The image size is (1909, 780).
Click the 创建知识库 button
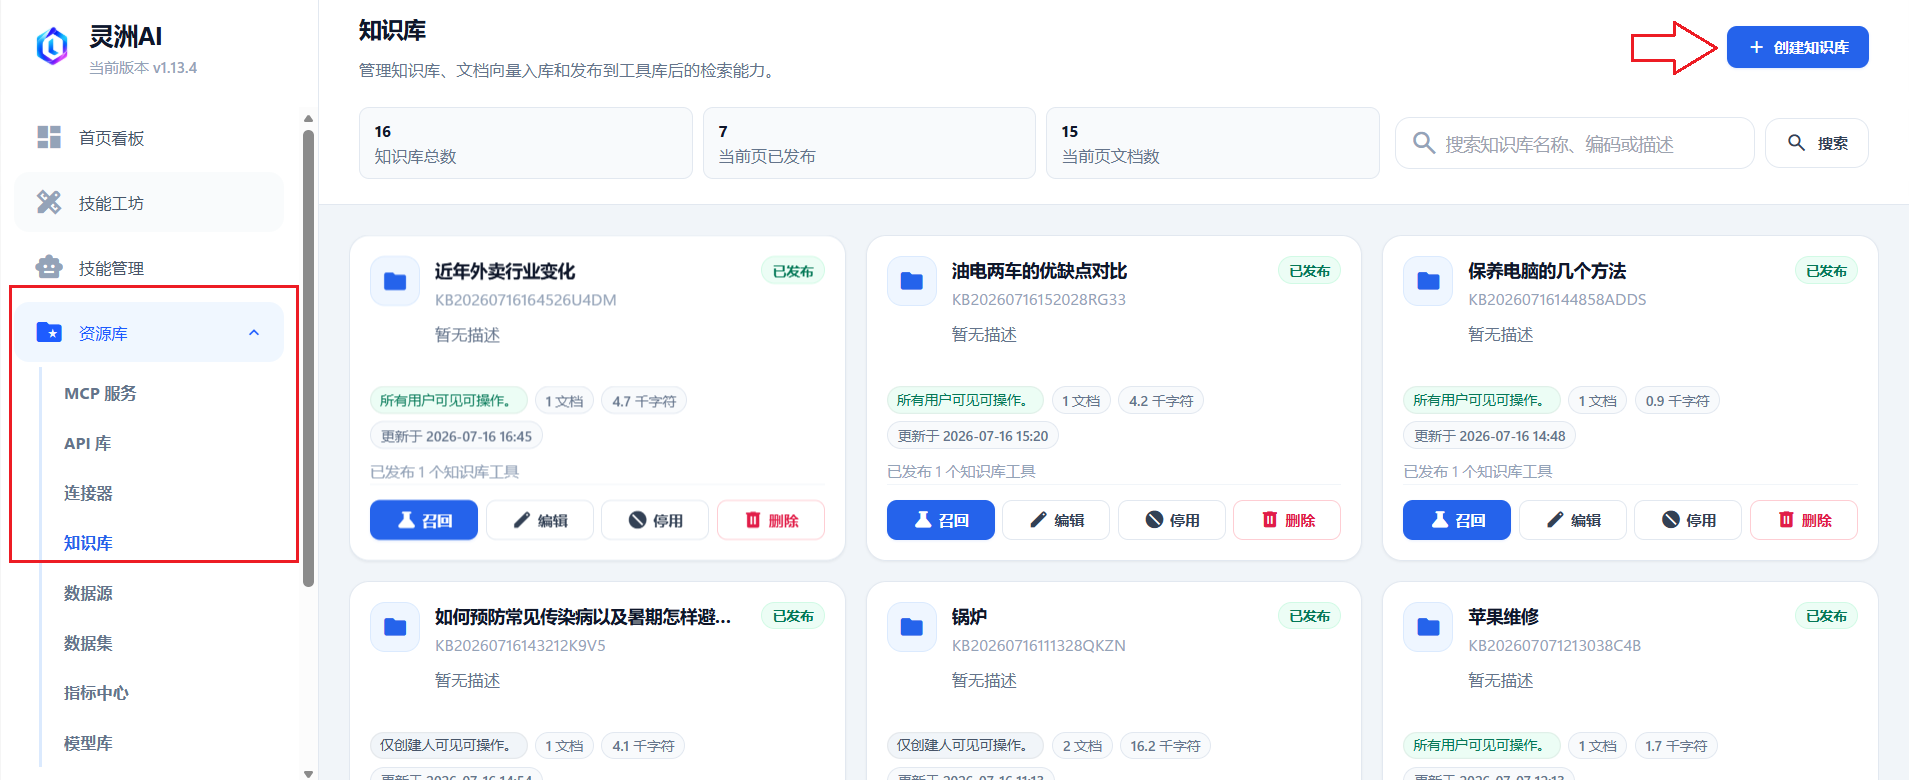point(1797,47)
